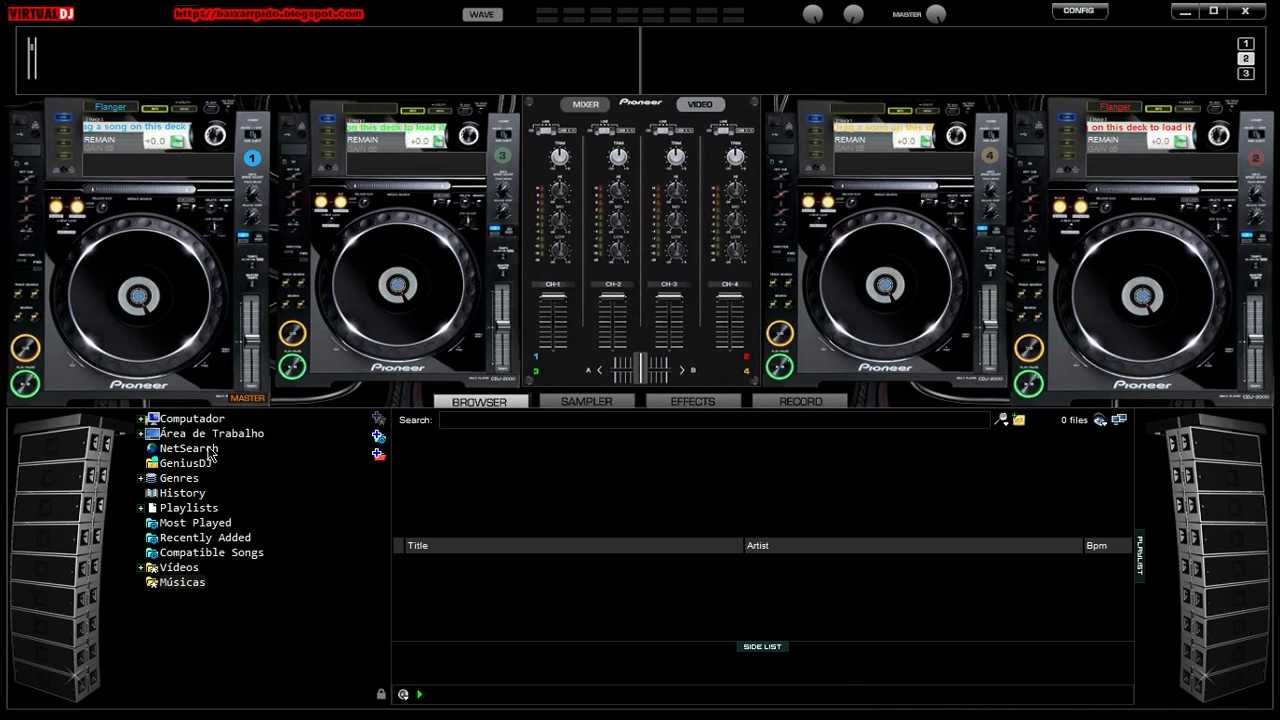Switch to waveform layout 3
This screenshot has height=720, width=1280.
click(x=1245, y=74)
